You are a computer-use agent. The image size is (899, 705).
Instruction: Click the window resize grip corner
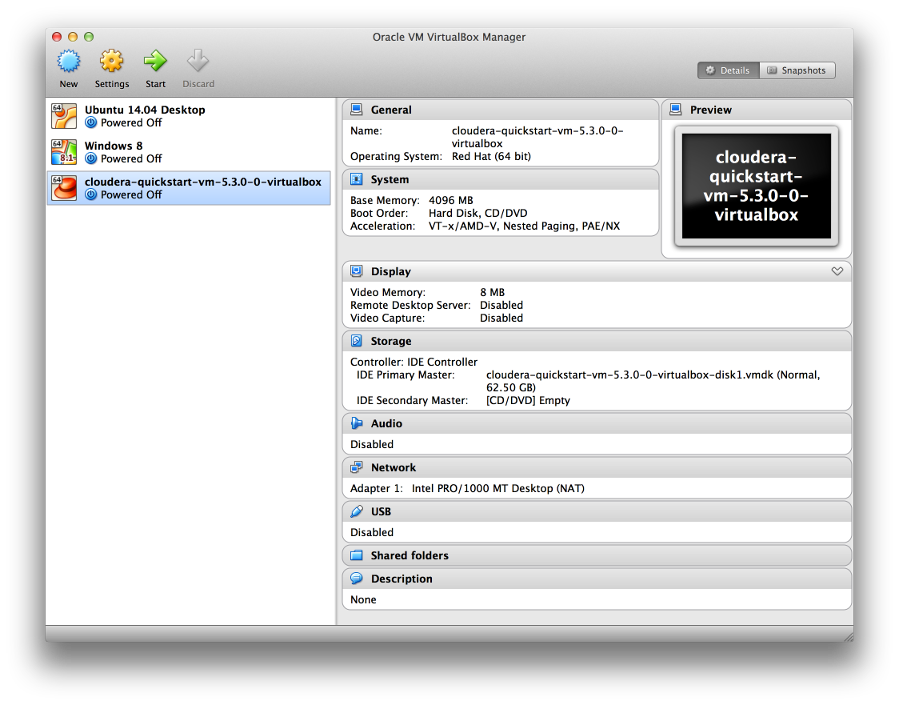tap(848, 636)
